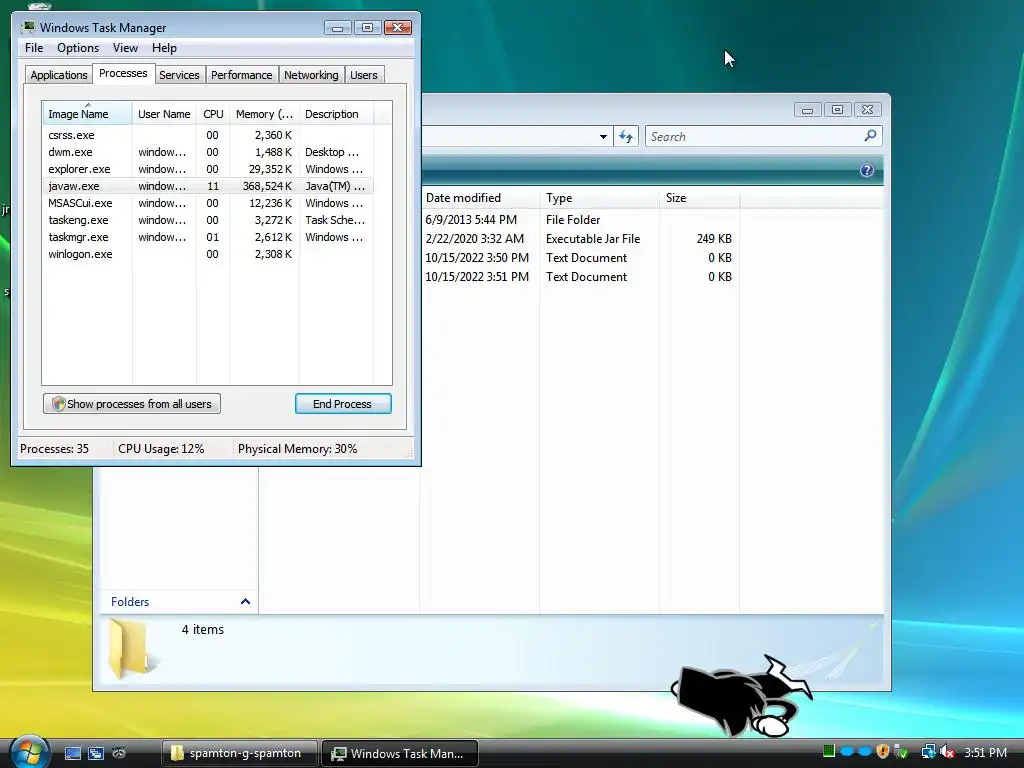Switch to the Applications tab

(x=59, y=75)
